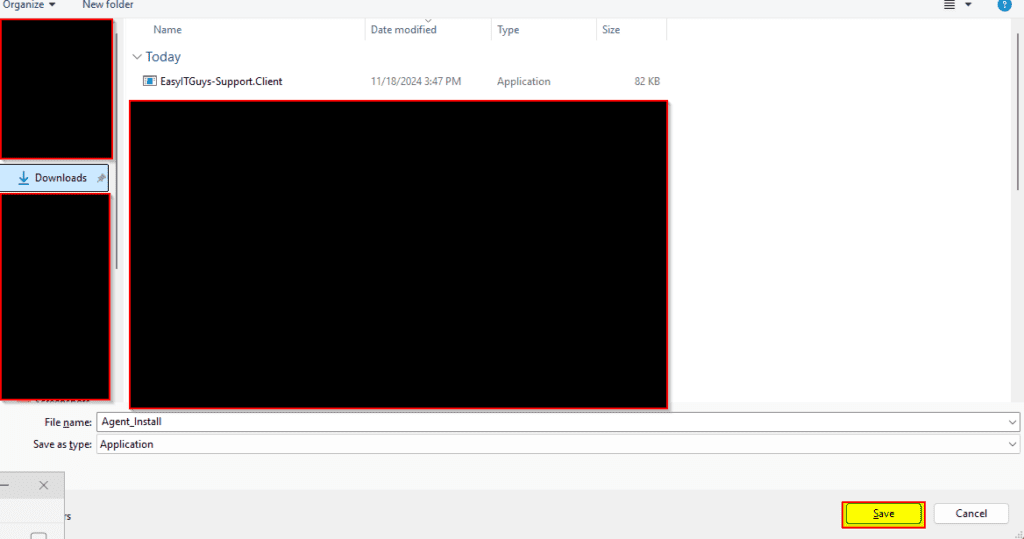The image size is (1024, 539).
Task: Click the Downloads folder arrow icon in sidebar
Action: [23, 178]
